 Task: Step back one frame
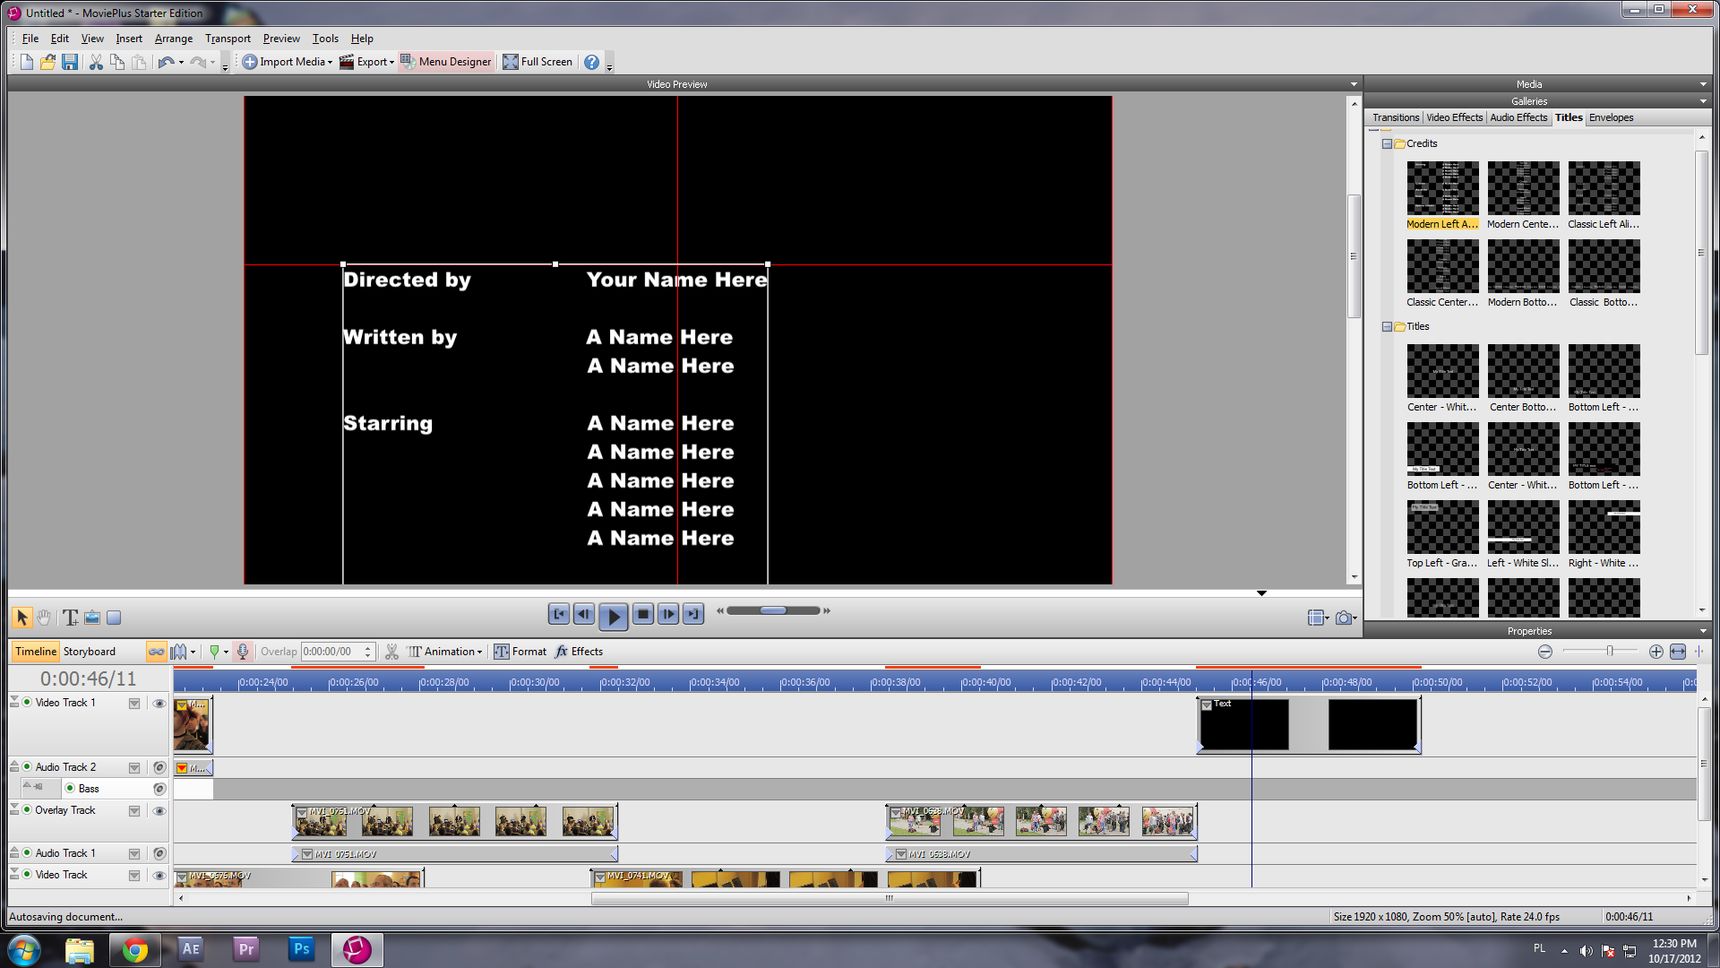(x=584, y=614)
